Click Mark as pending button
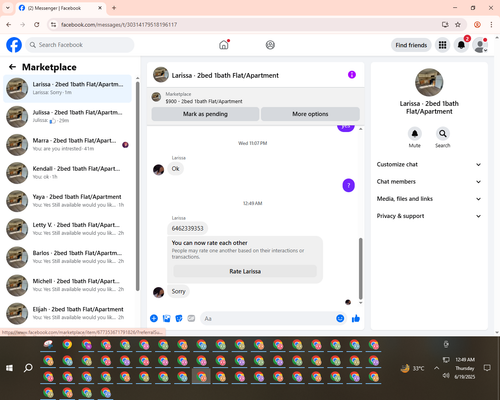500x400 pixels. pos(205,114)
